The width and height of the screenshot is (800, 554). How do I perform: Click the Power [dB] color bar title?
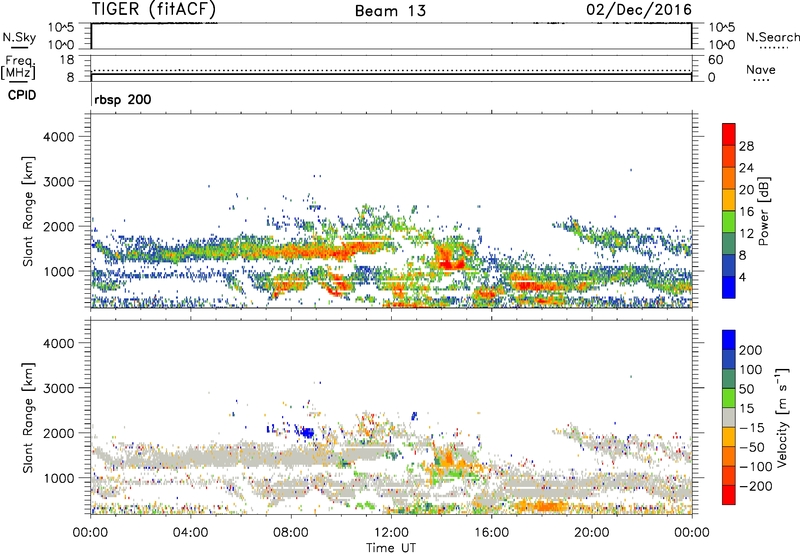click(763, 211)
